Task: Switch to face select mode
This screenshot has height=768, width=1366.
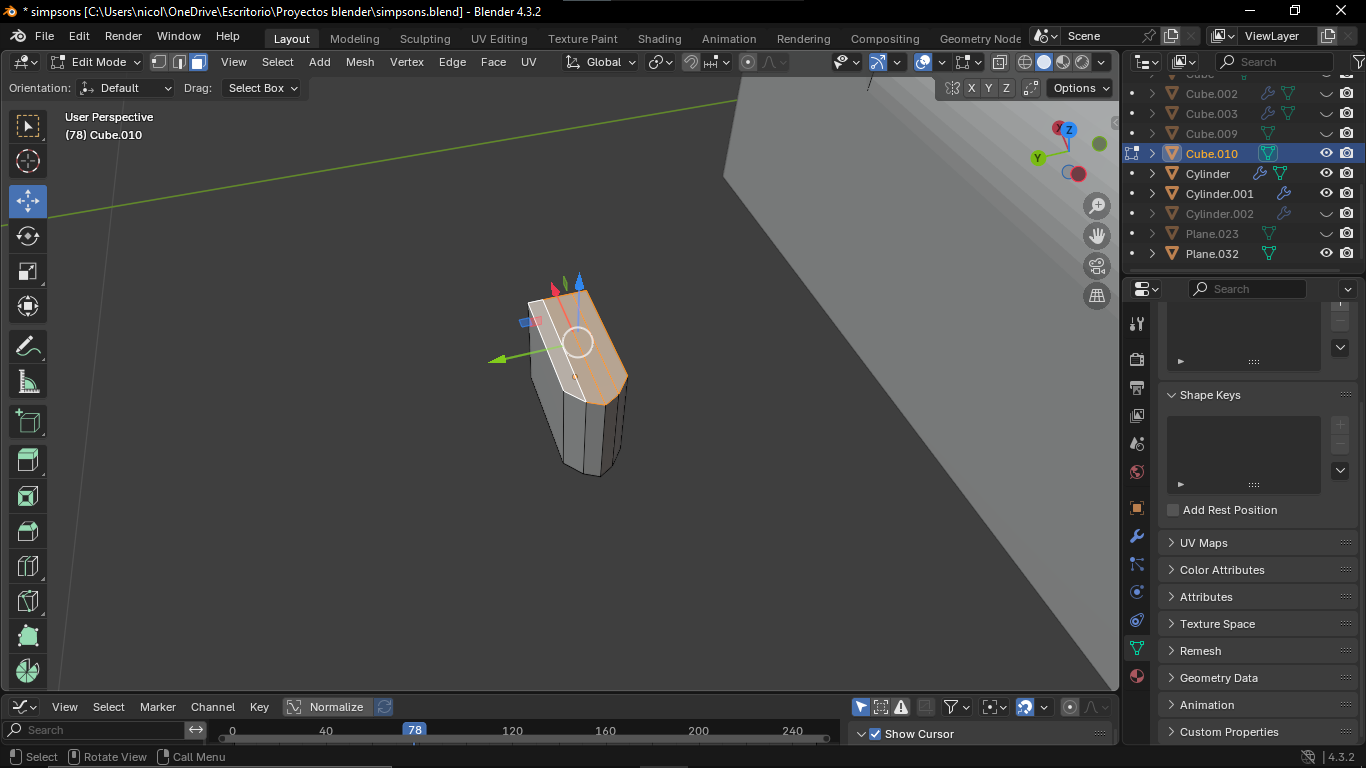Action: pyautogui.click(x=198, y=62)
